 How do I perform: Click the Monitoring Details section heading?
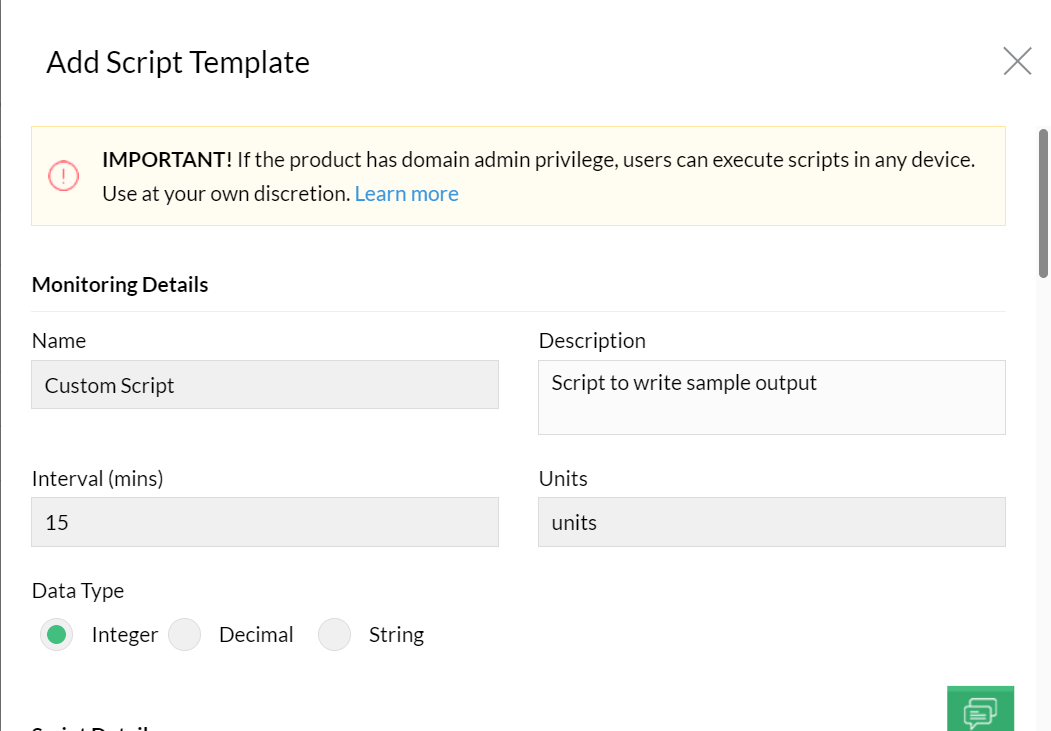point(120,285)
